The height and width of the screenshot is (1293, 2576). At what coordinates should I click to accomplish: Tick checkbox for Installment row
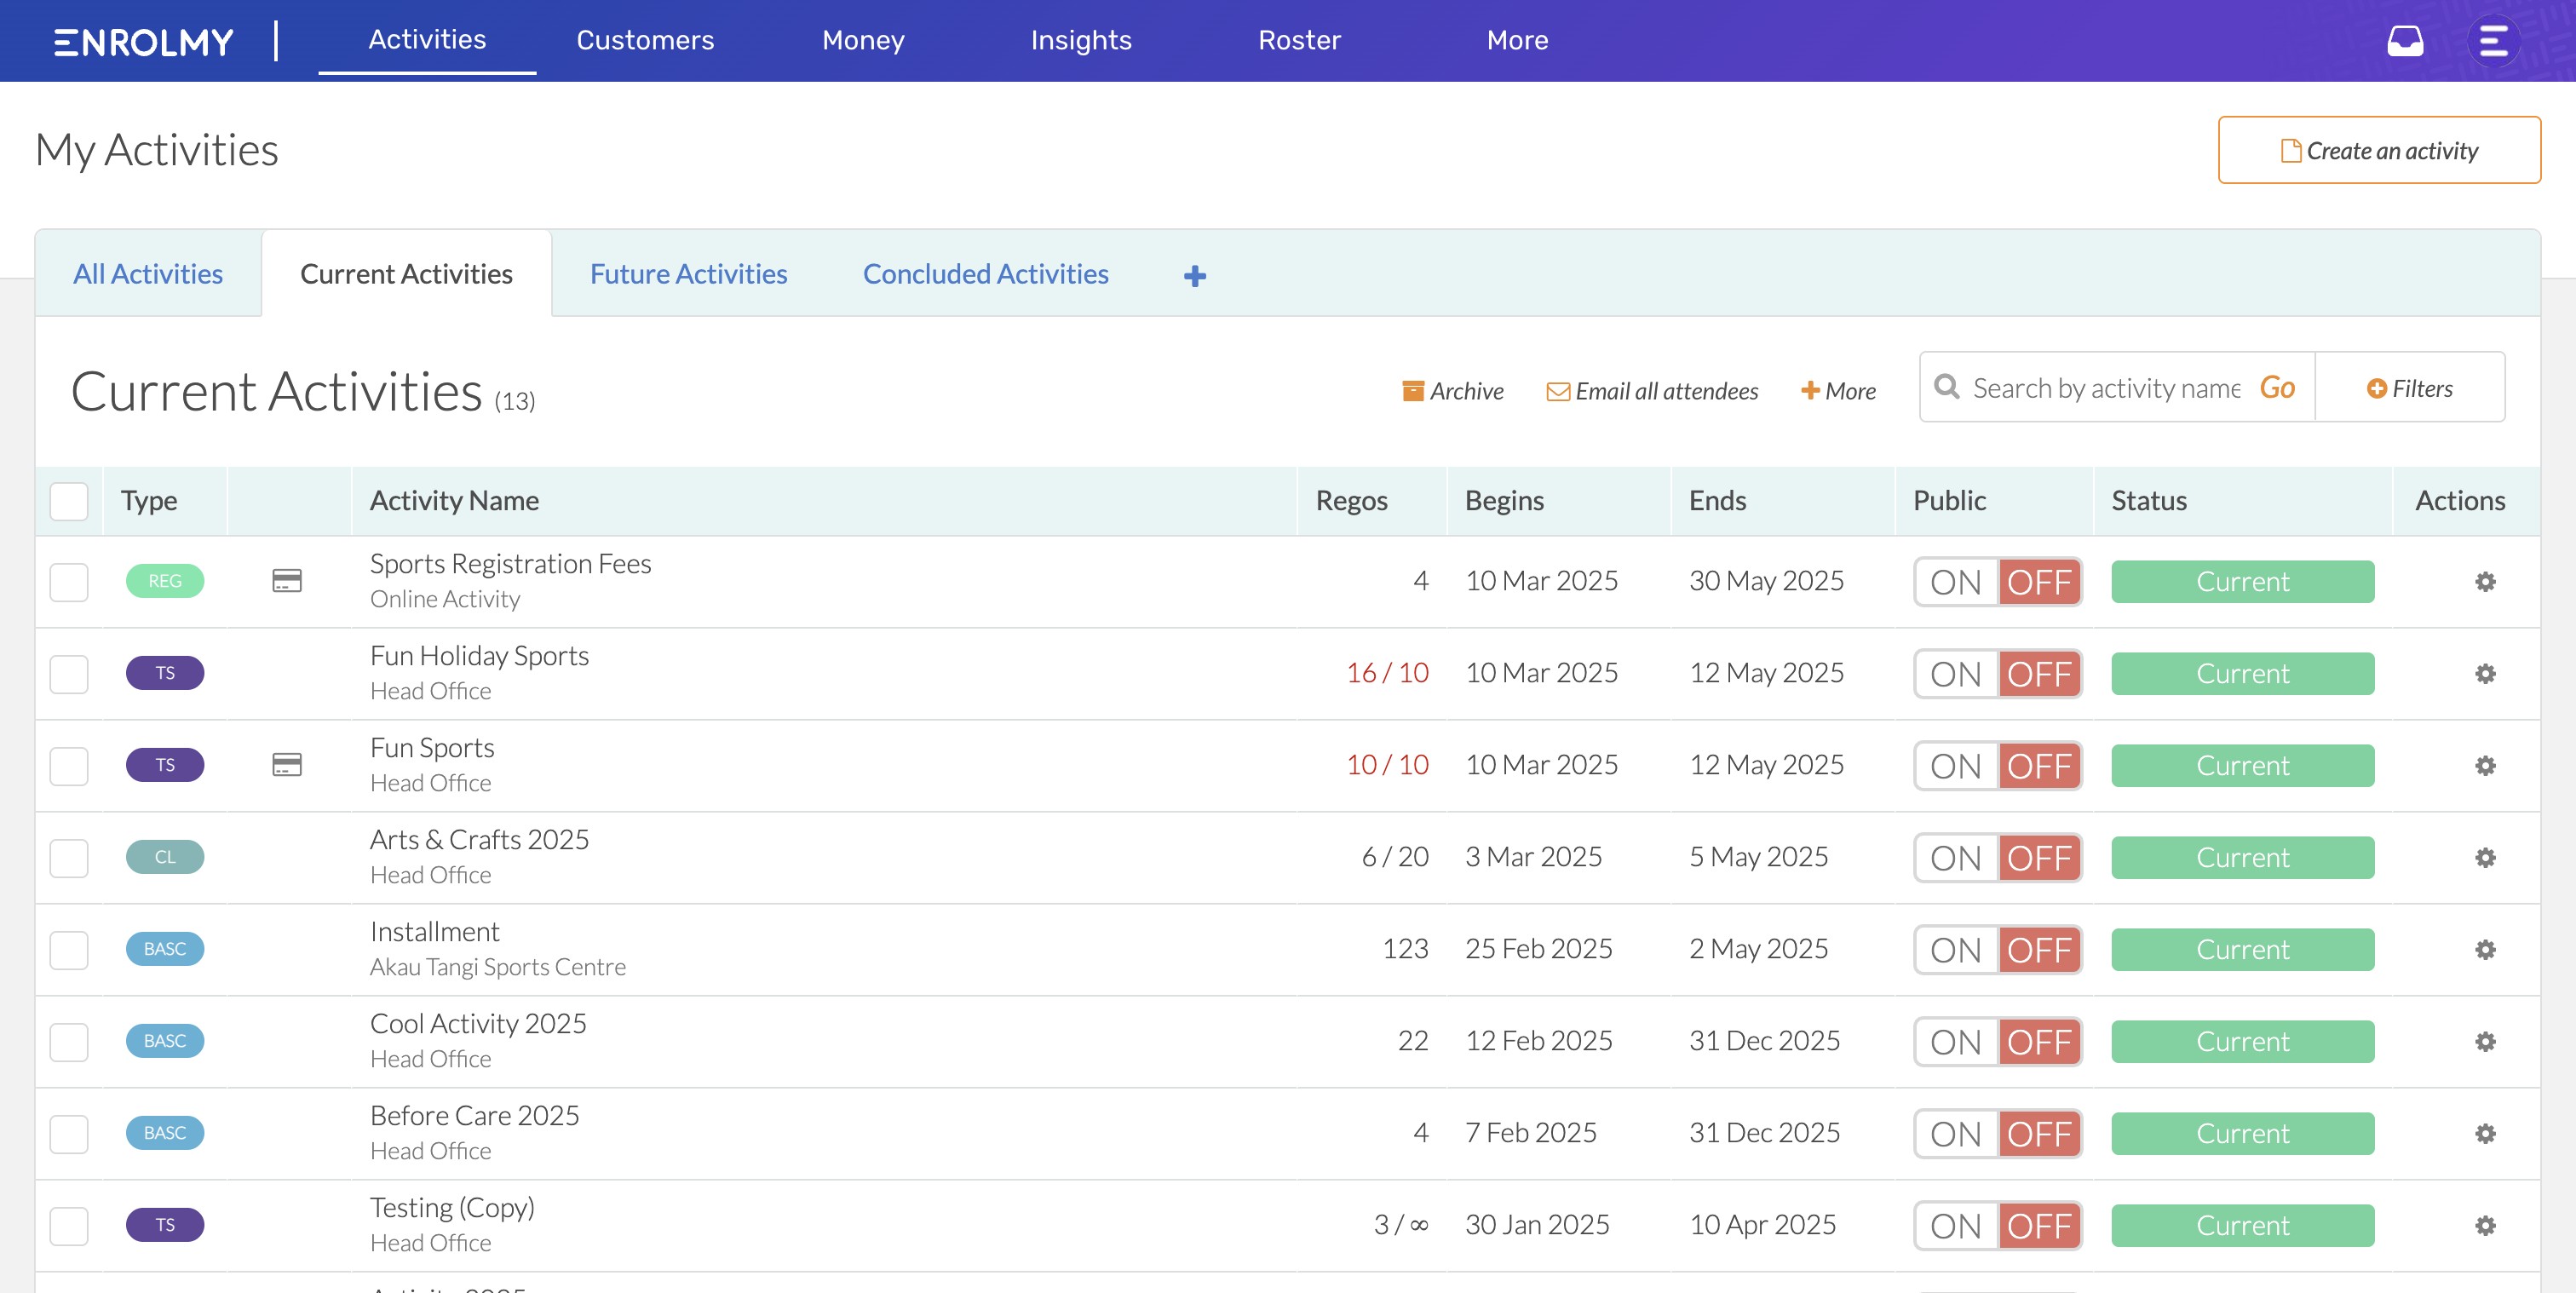69,950
